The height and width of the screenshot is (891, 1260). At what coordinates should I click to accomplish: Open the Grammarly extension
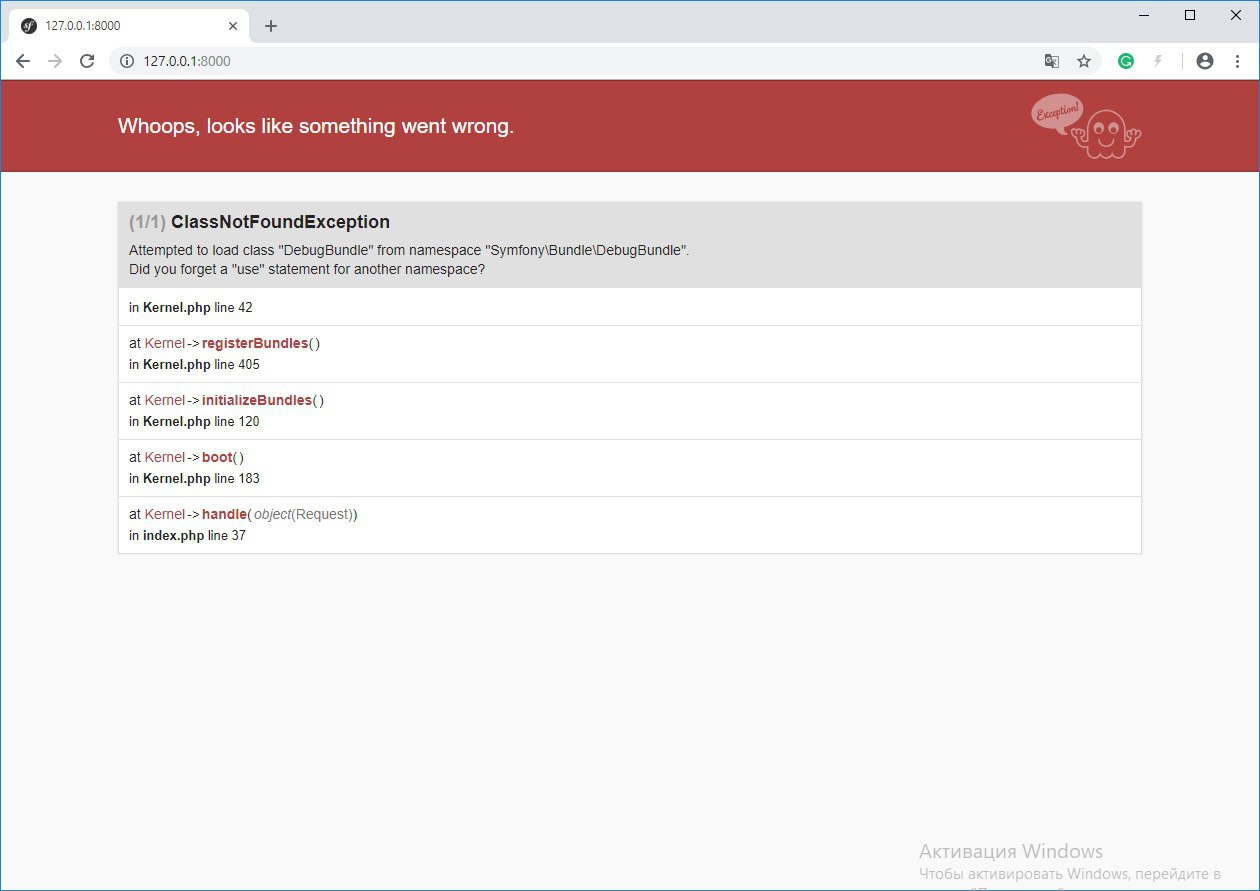(1126, 61)
